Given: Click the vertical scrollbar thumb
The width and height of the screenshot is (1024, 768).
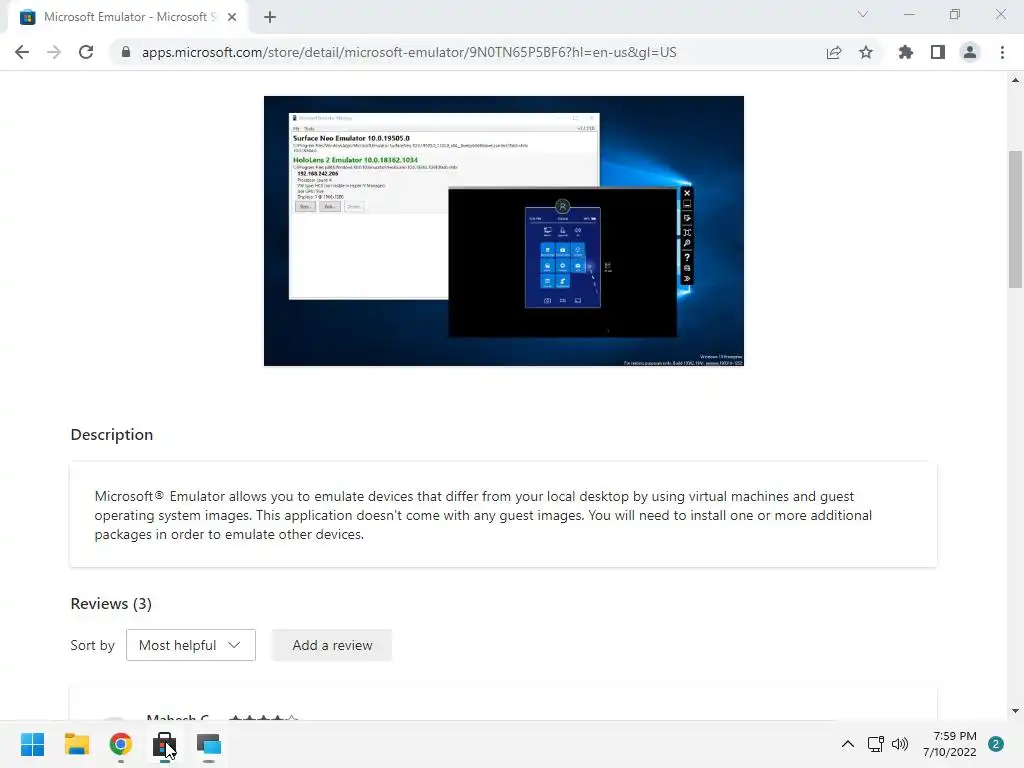Looking at the screenshot, I should click(x=1015, y=219).
